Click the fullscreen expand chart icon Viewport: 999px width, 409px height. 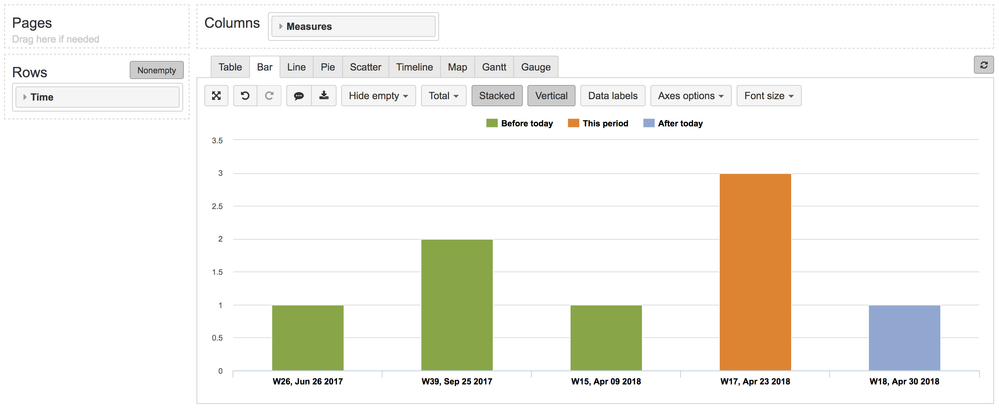point(217,96)
